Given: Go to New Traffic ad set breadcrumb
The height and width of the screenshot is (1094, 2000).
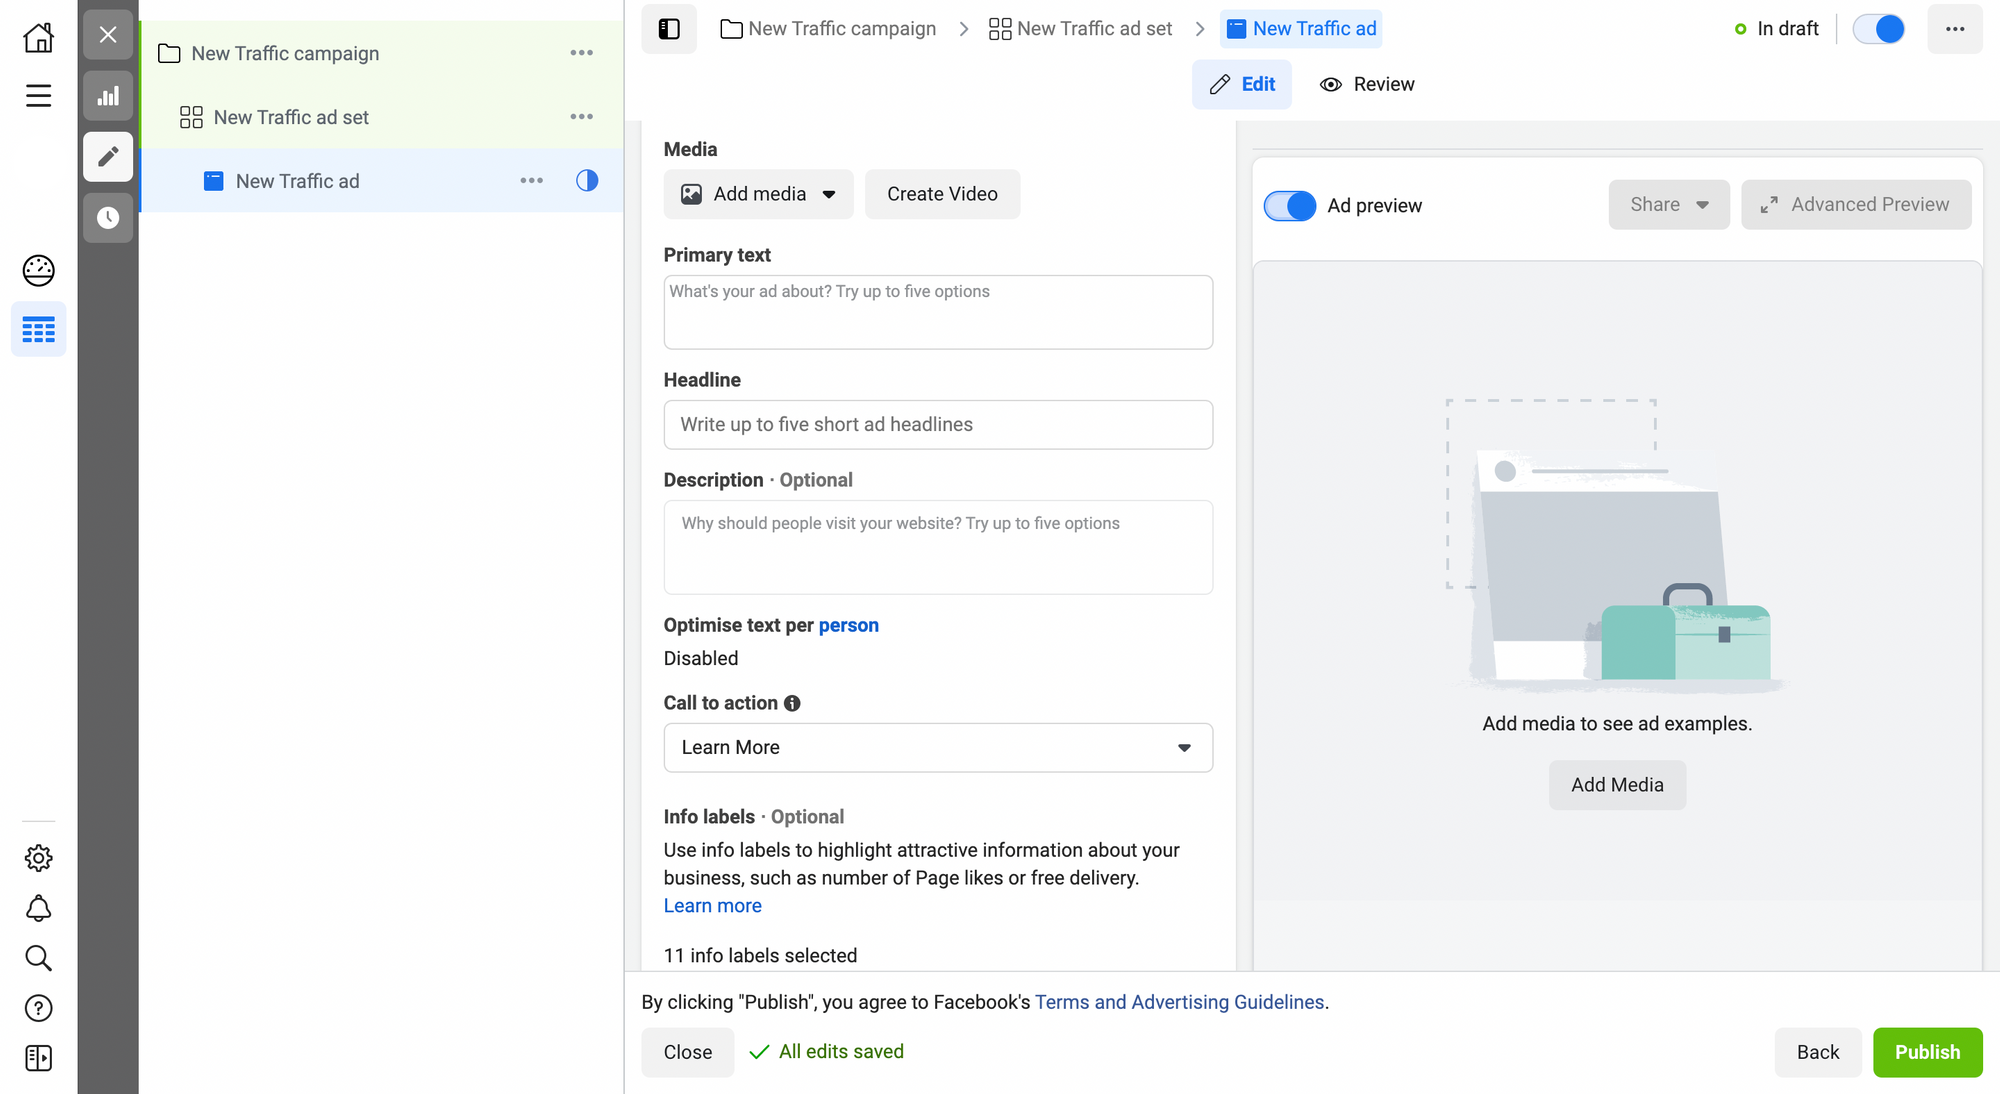Looking at the screenshot, I should [x=1080, y=29].
